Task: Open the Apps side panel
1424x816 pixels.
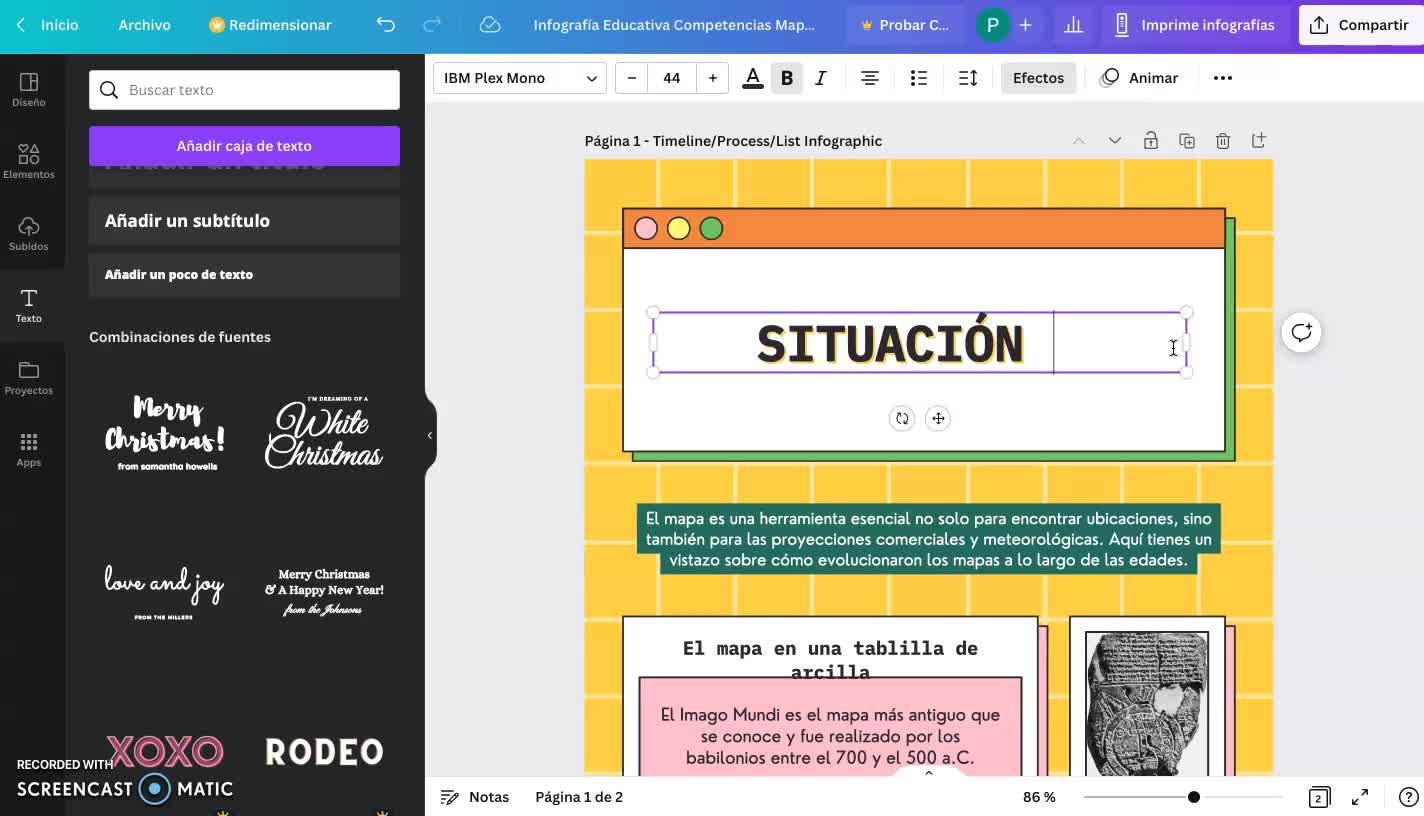Action: 29,449
